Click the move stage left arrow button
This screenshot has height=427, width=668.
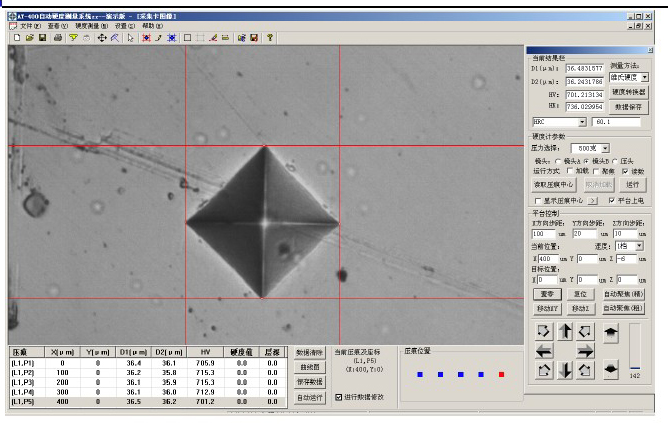544,350
